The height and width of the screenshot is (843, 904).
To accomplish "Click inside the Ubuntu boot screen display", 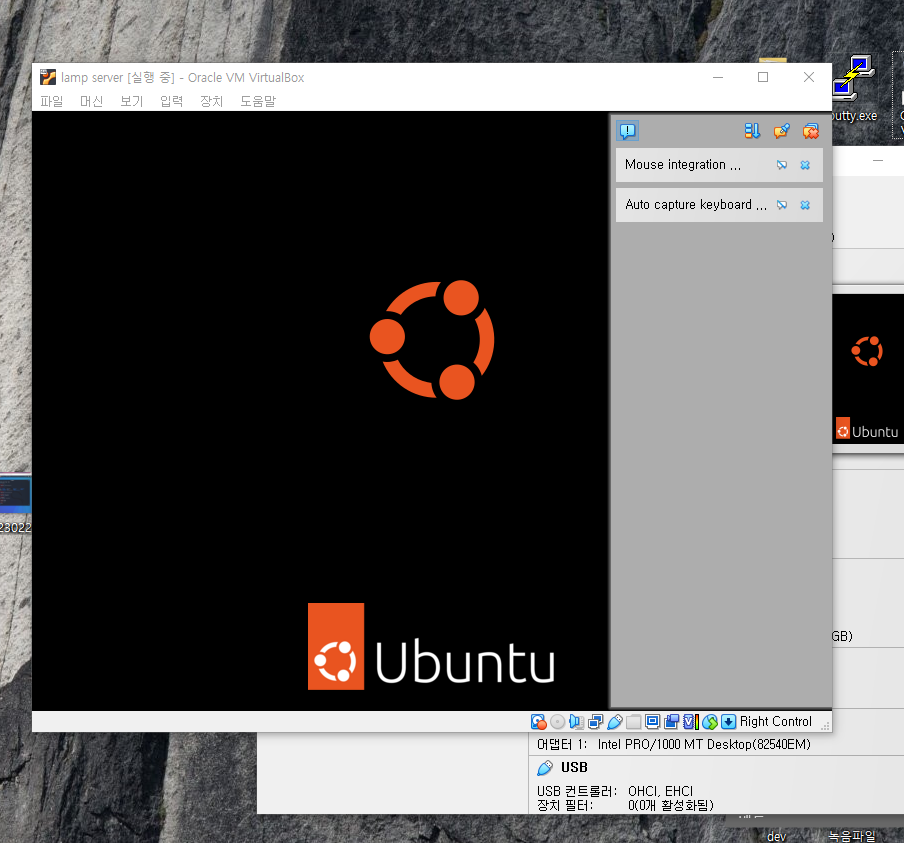I will (320, 411).
